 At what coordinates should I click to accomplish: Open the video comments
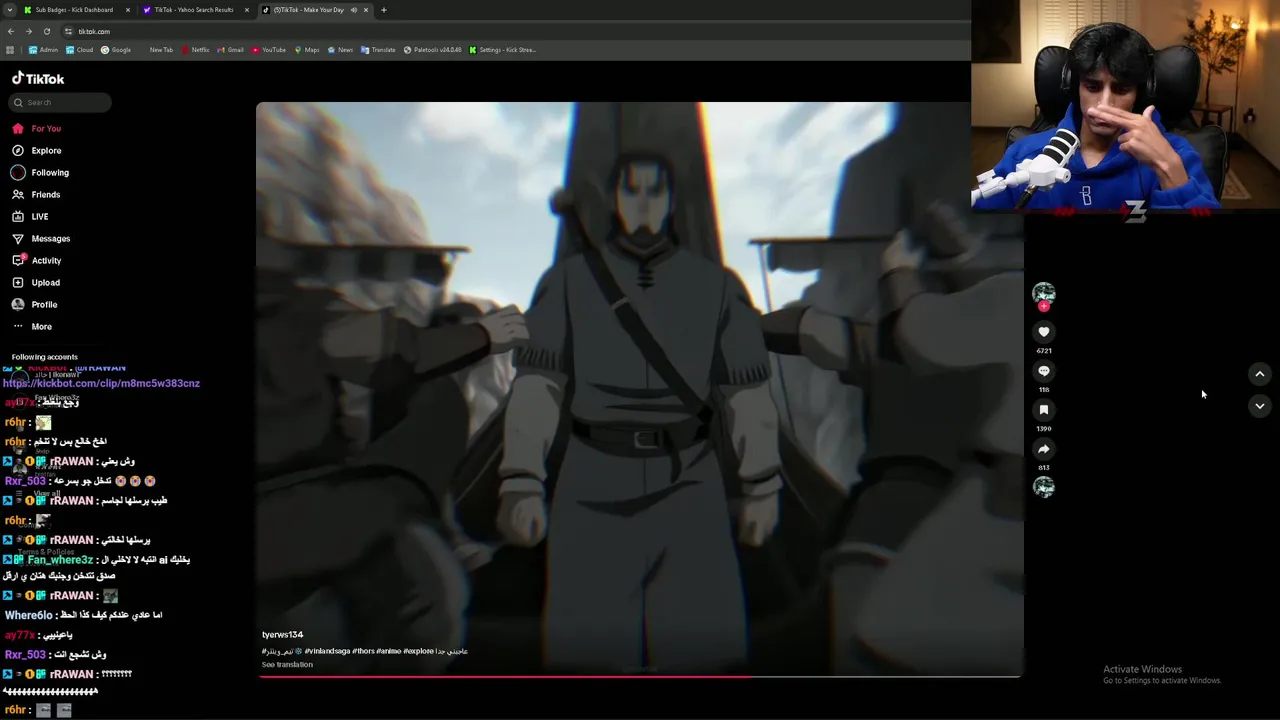point(1043,371)
